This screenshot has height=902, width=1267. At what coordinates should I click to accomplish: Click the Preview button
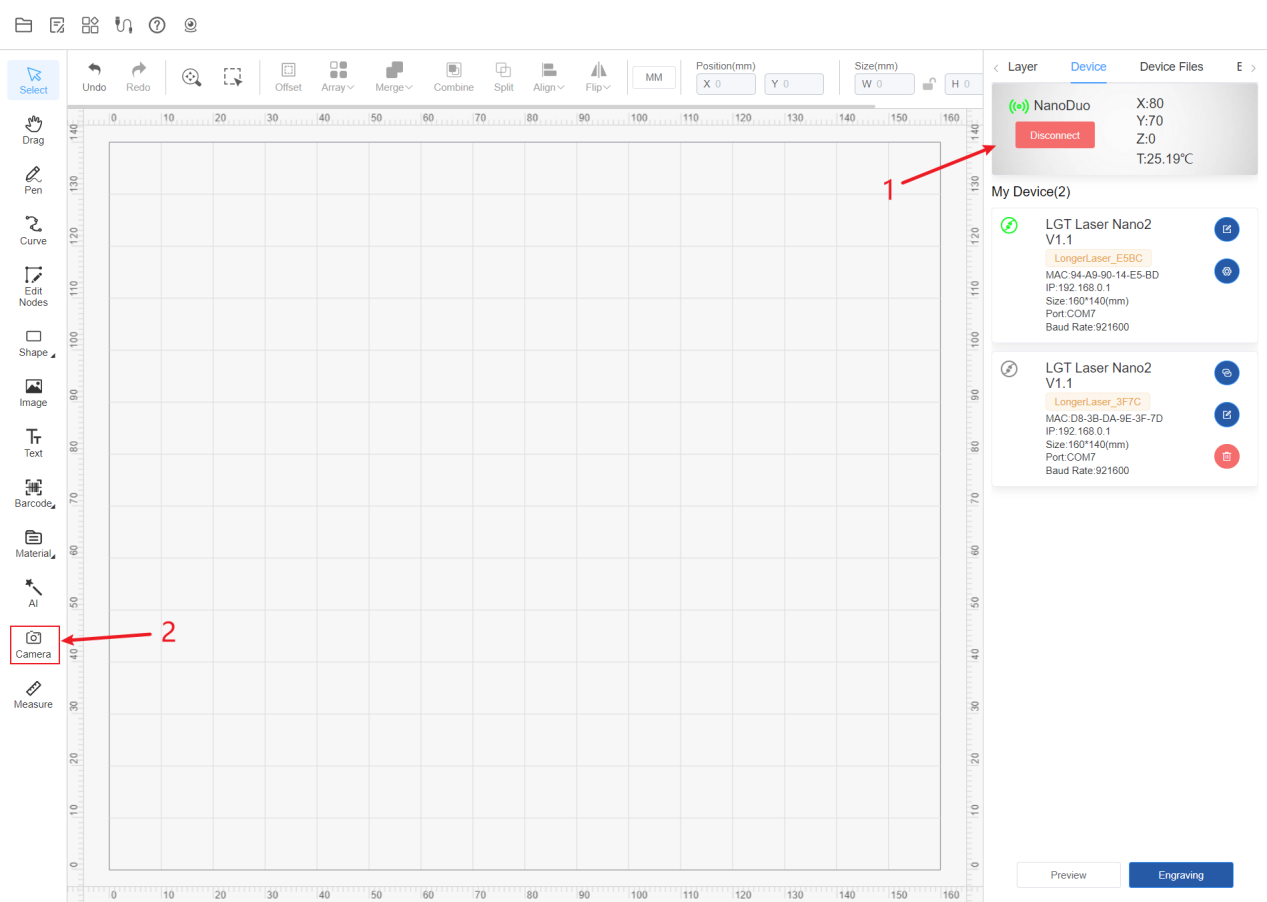coord(1069,875)
